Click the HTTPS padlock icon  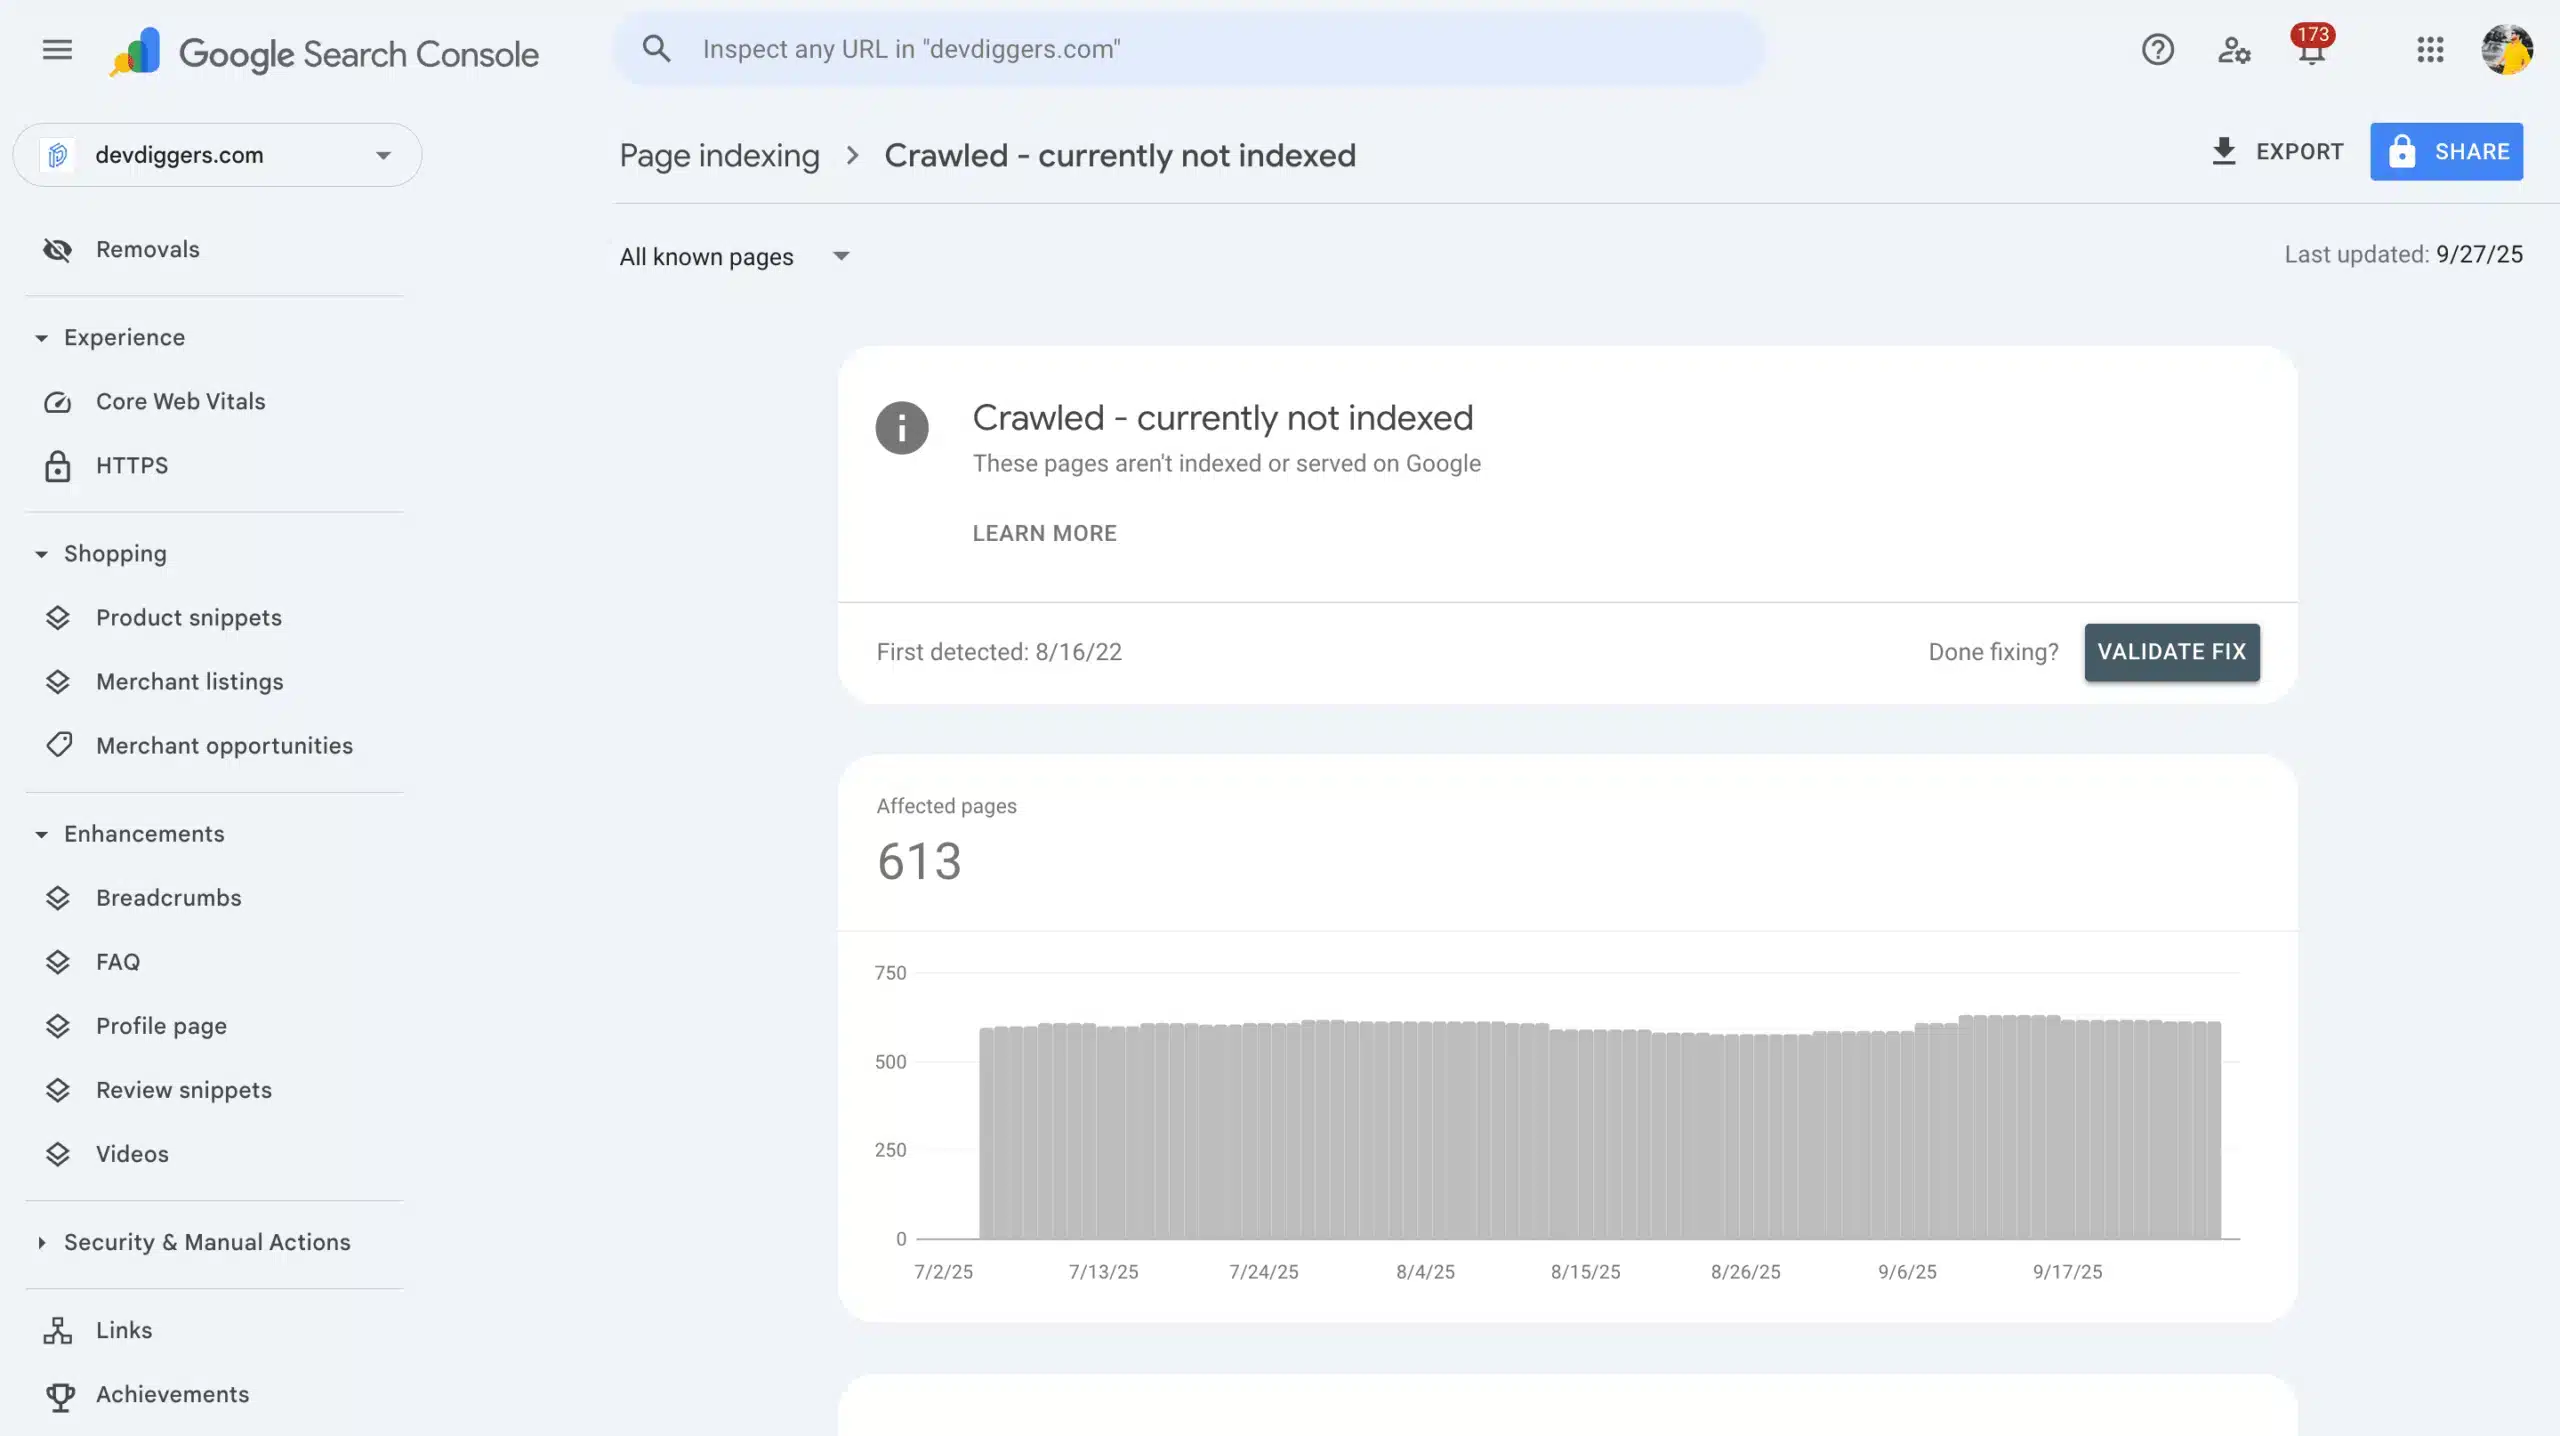[x=57, y=466]
